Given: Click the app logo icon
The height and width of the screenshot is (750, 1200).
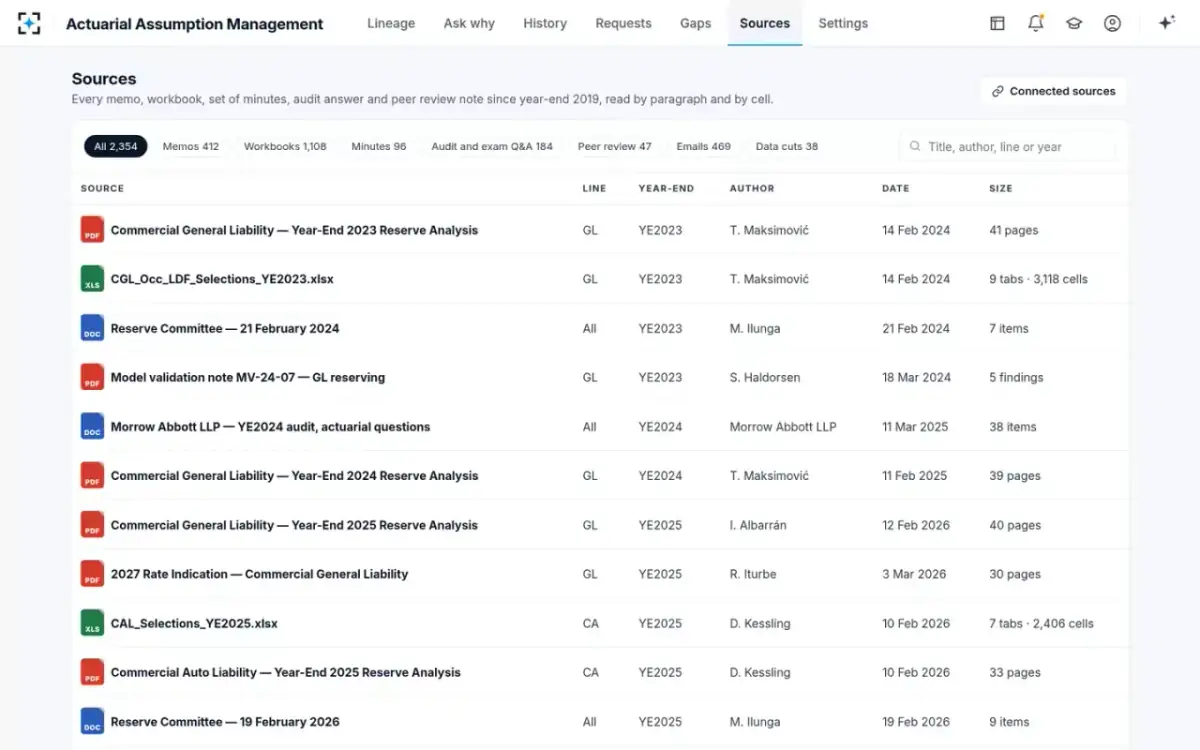Looking at the screenshot, I should coord(29,23).
